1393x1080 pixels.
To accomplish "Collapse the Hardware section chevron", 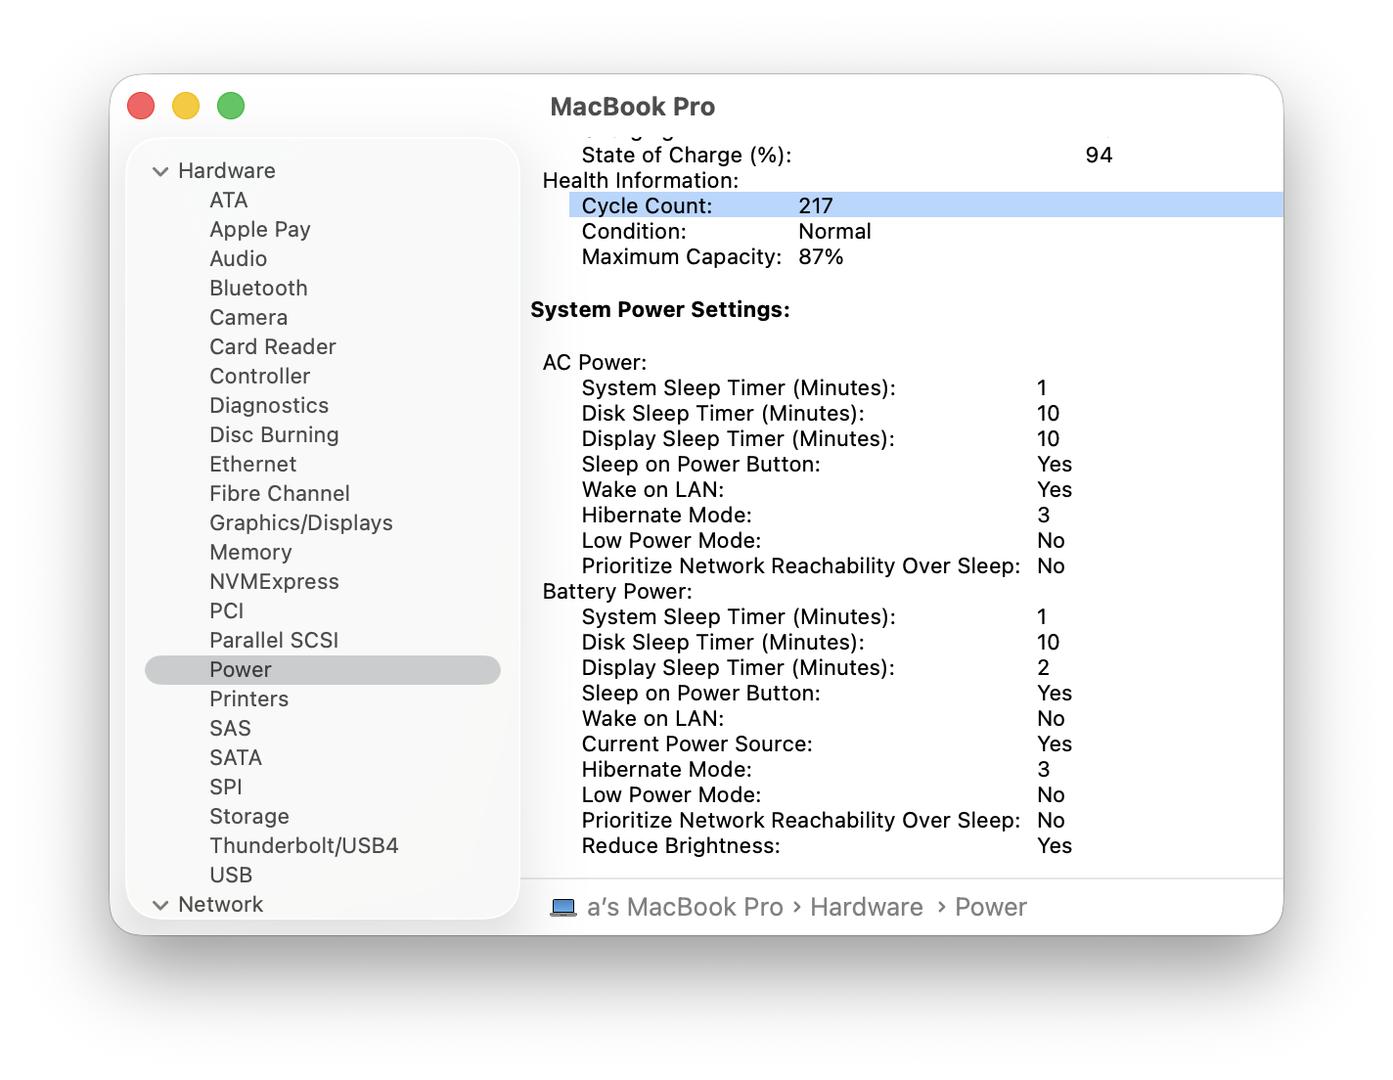I will click(x=160, y=171).
